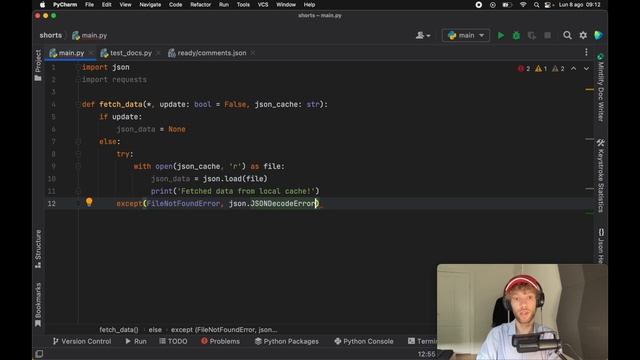Toggle tool window bars icon at bottom left

[x=39, y=353]
